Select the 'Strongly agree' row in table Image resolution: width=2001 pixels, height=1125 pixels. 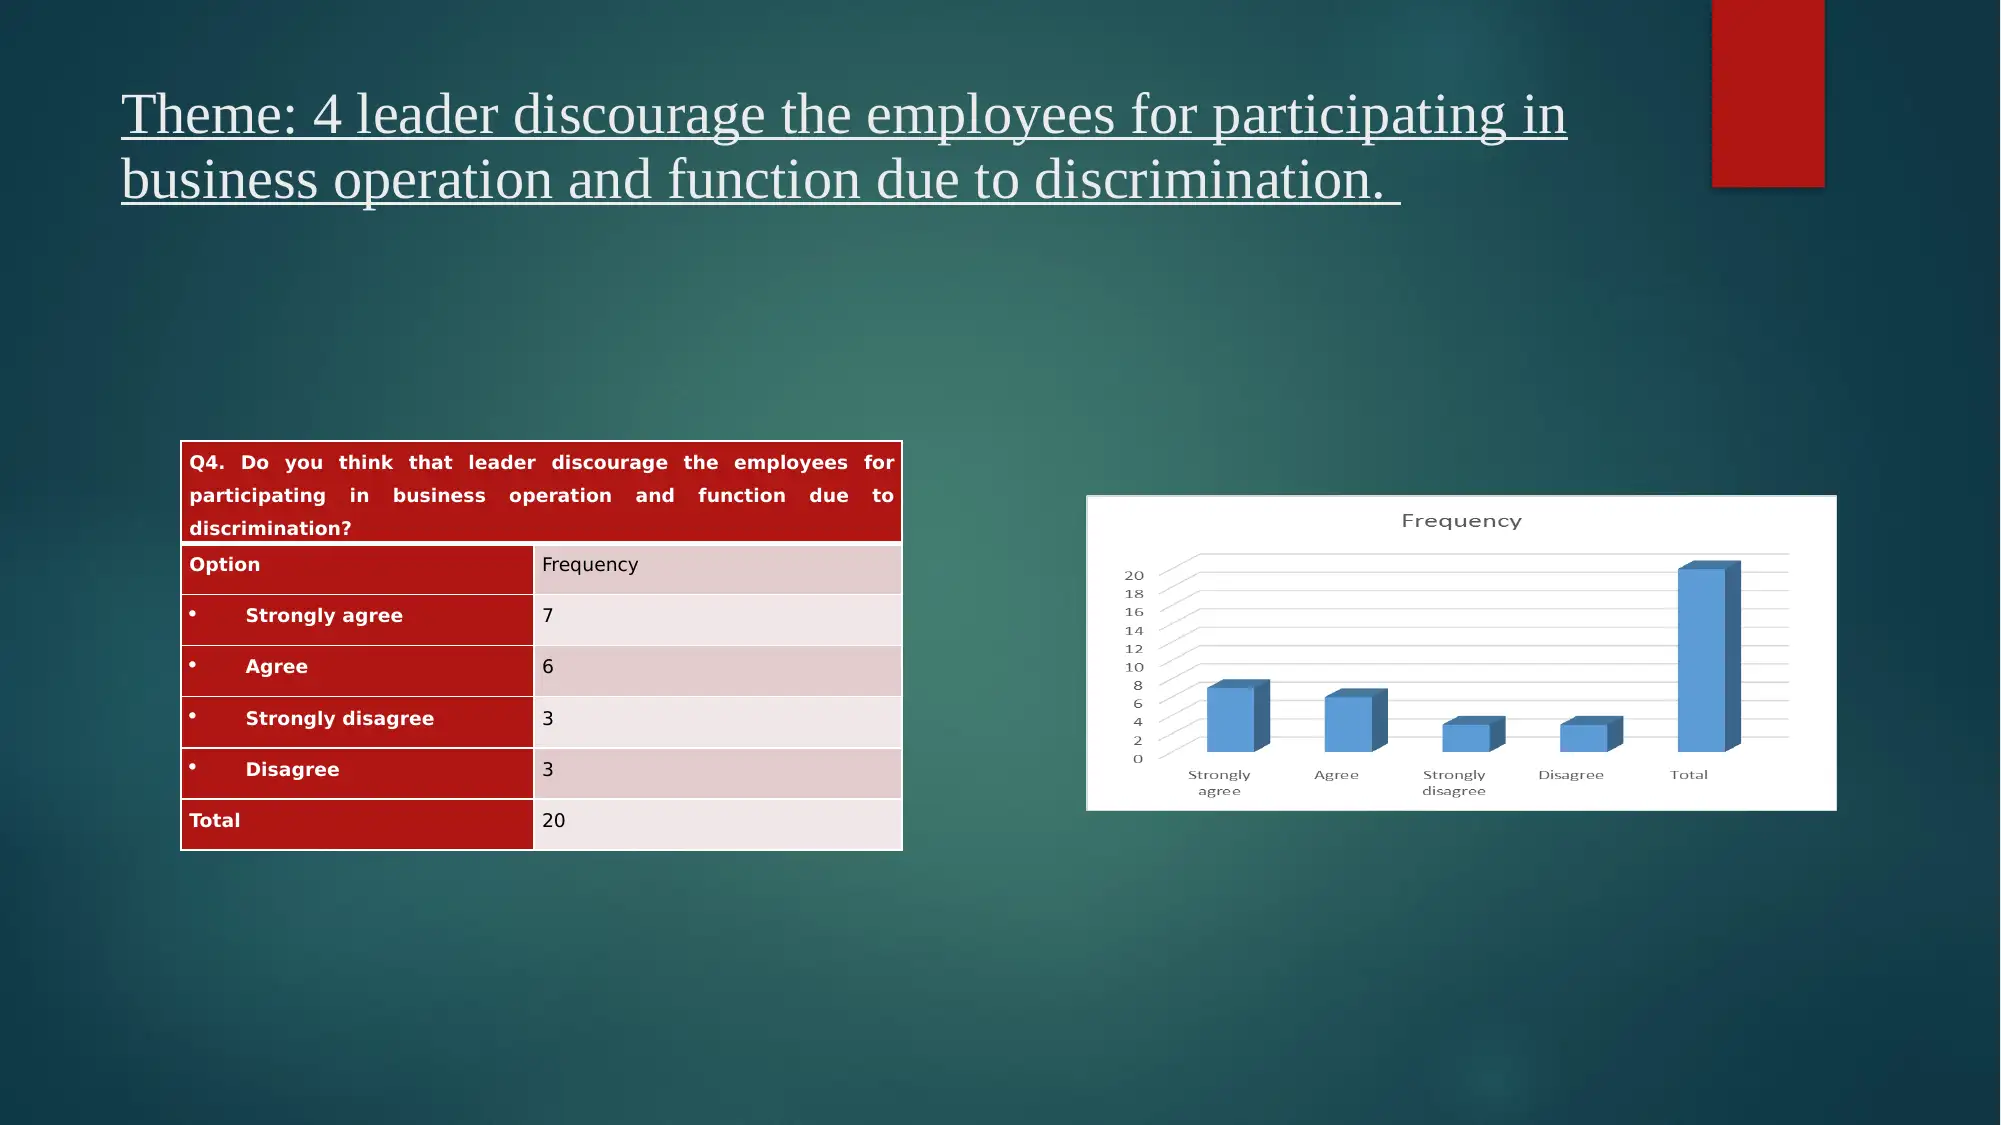543,615
